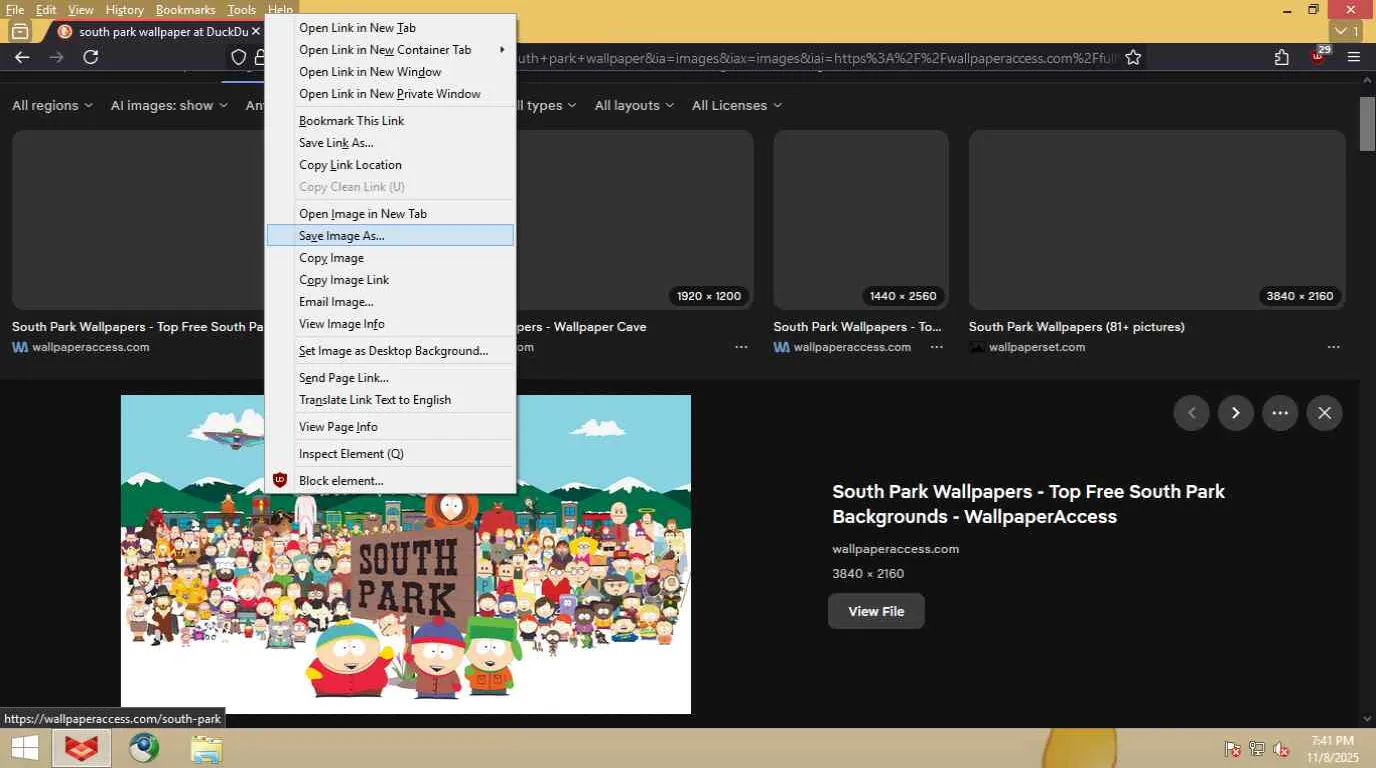
Task: Select Save Link As...
Action: coord(390,143)
